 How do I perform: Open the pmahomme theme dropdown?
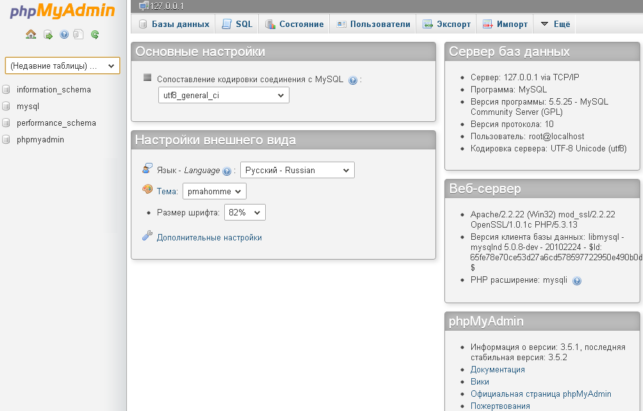(x=214, y=191)
